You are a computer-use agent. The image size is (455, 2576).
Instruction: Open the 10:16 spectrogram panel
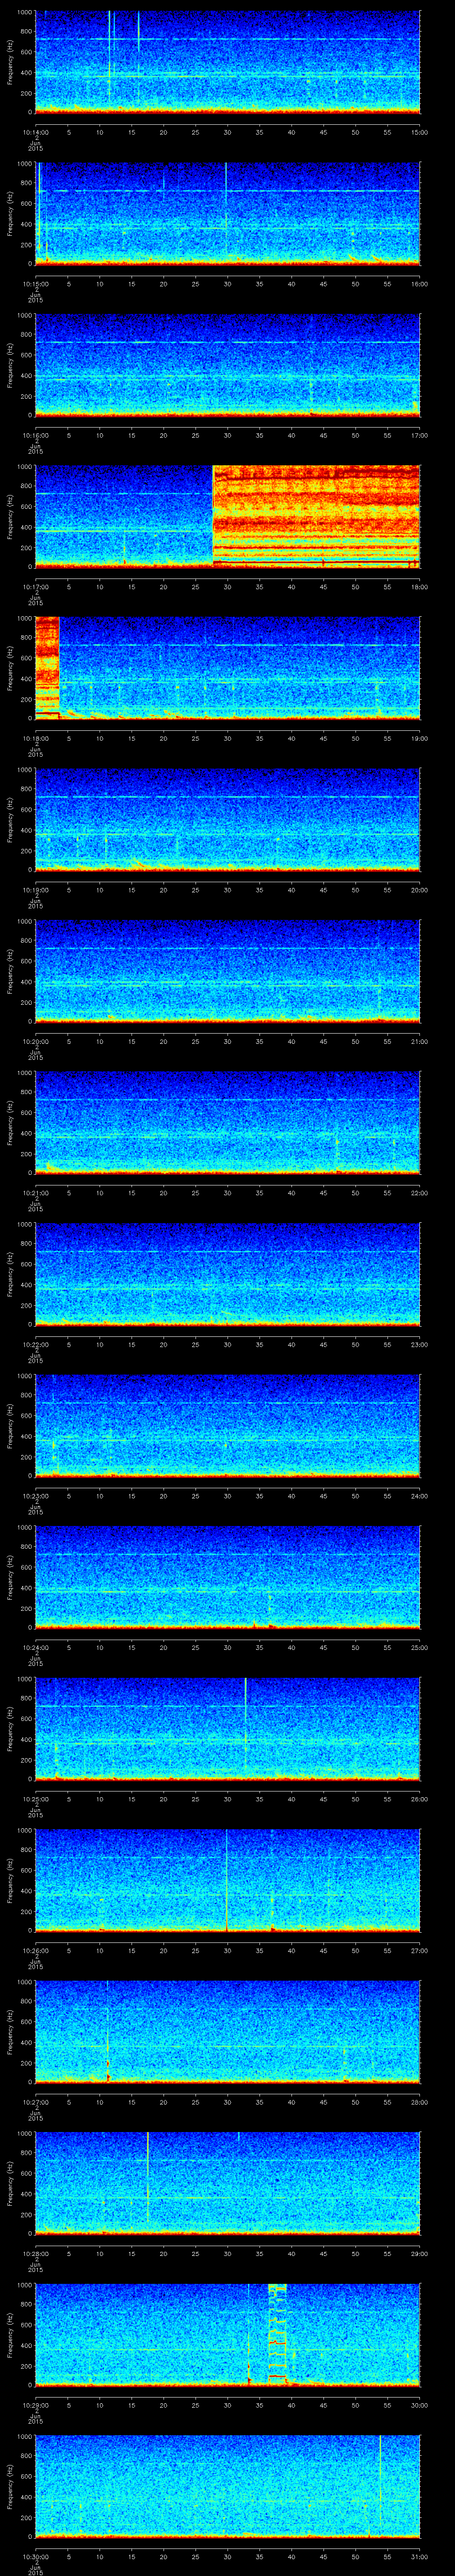227,364
